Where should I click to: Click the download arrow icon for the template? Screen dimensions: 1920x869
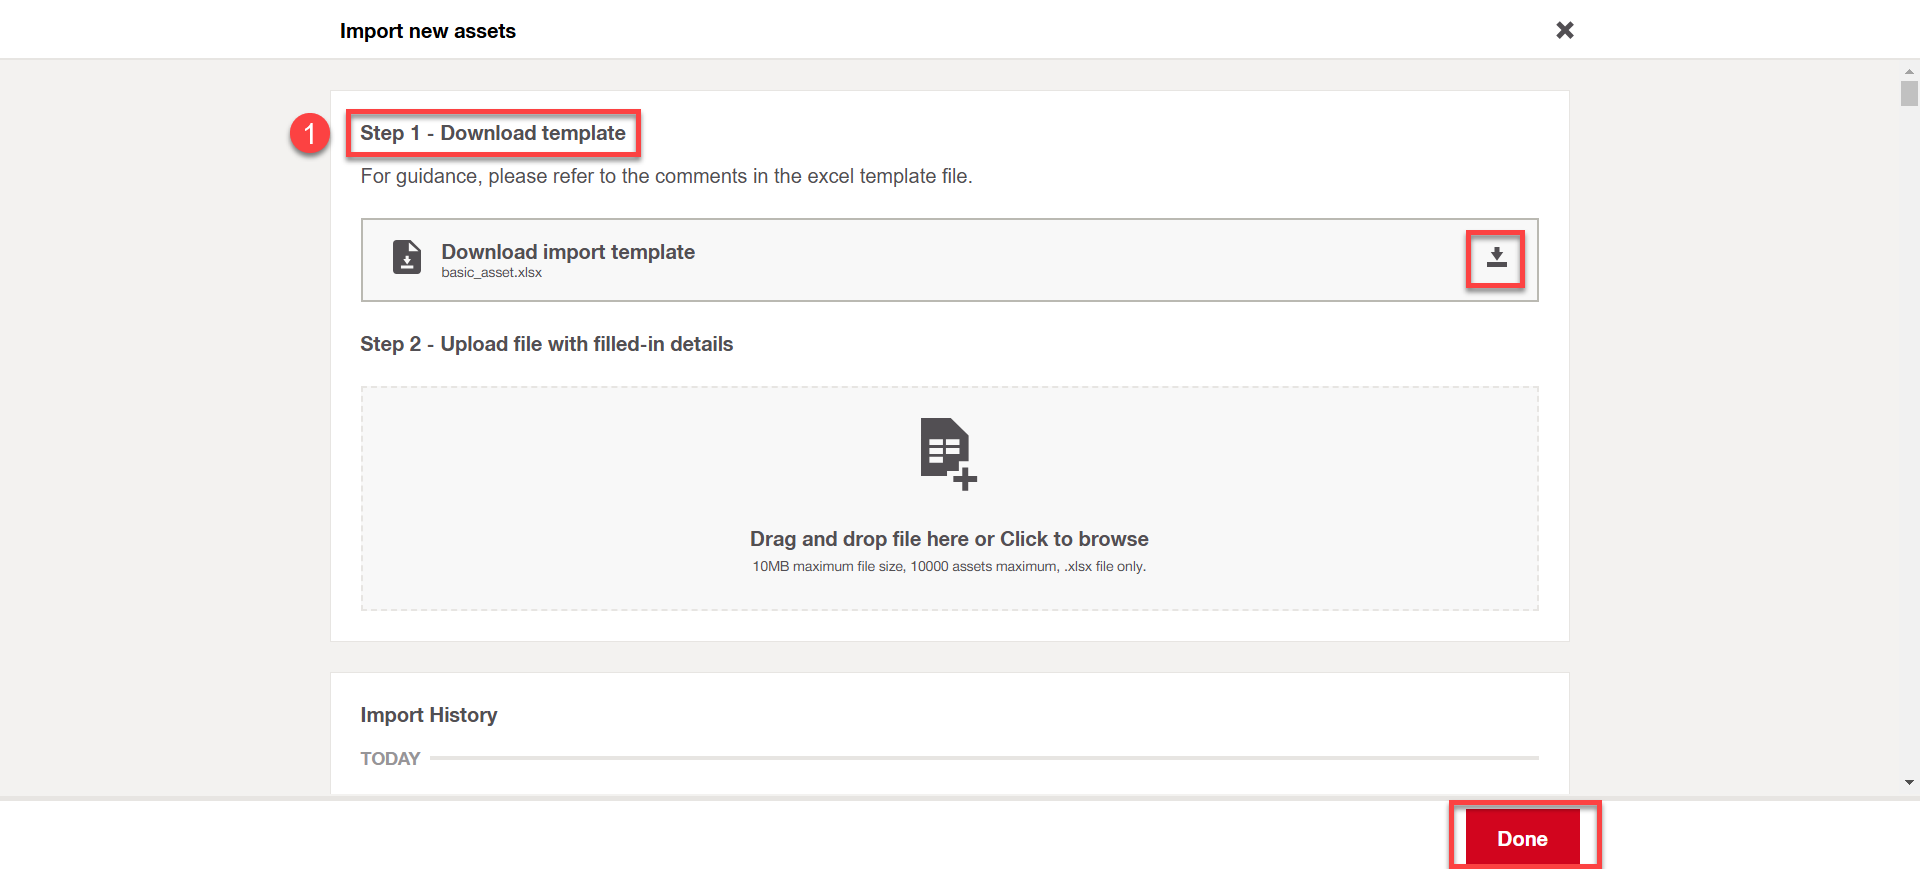tap(1496, 258)
